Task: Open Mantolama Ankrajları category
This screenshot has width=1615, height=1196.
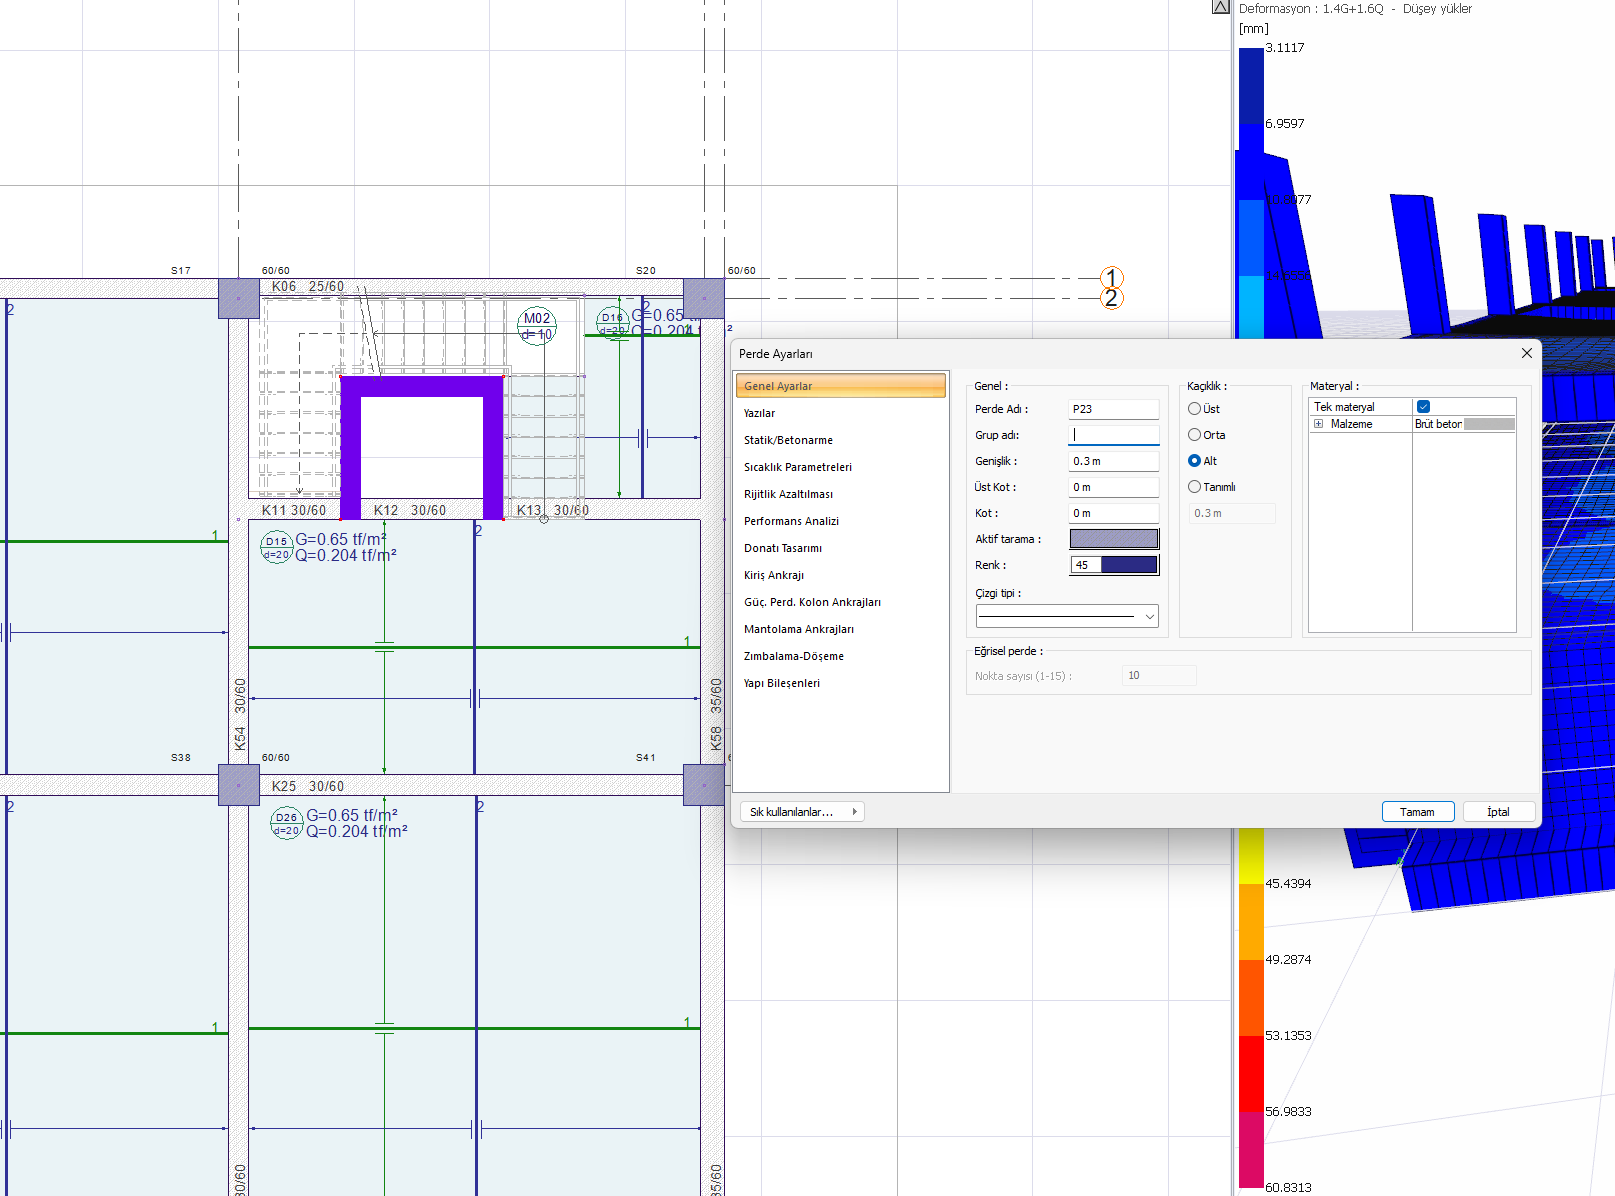Action: pyautogui.click(x=798, y=629)
